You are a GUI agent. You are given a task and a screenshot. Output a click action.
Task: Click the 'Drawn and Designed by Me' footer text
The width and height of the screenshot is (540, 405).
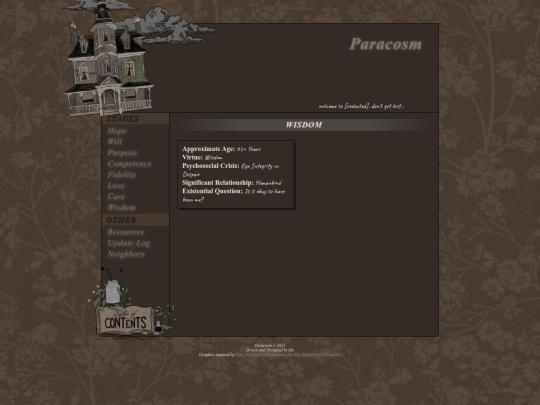270,350
